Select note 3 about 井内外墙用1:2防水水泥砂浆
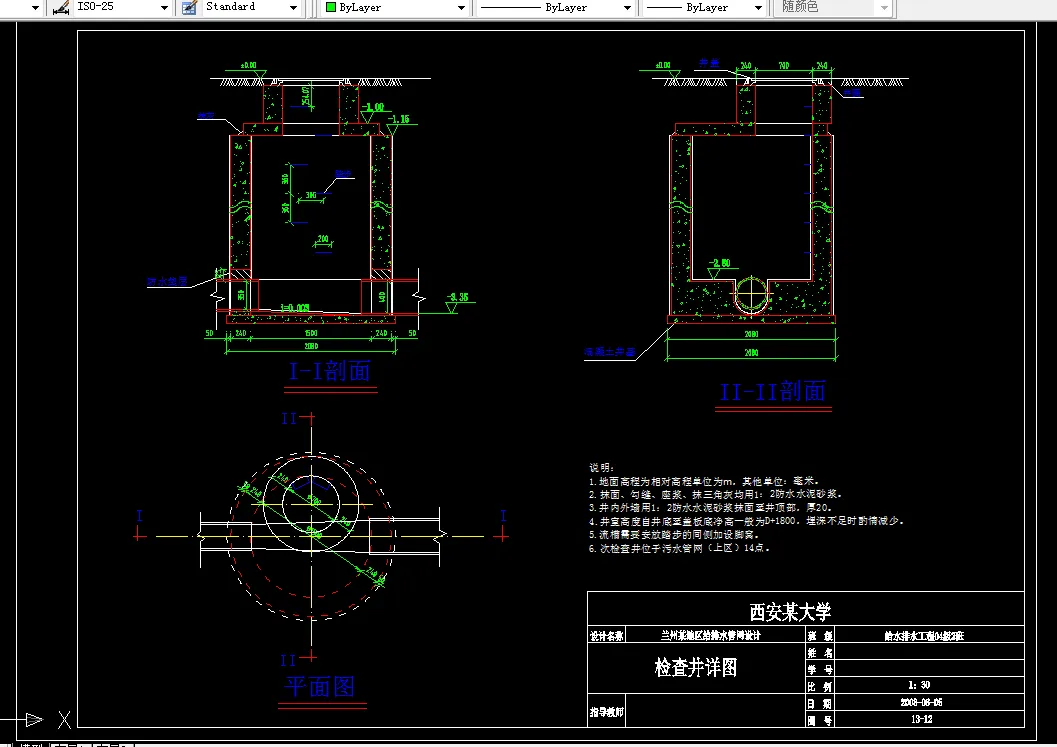Viewport: 1057px width, 747px height. (711, 508)
